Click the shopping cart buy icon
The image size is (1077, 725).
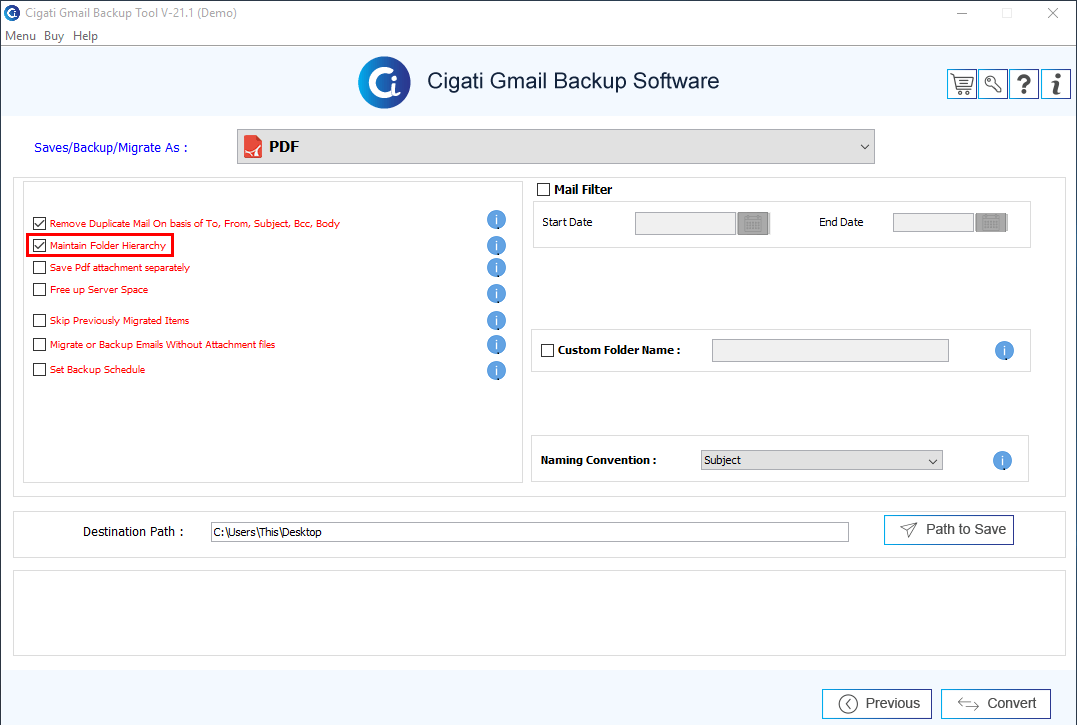coord(962,84)
